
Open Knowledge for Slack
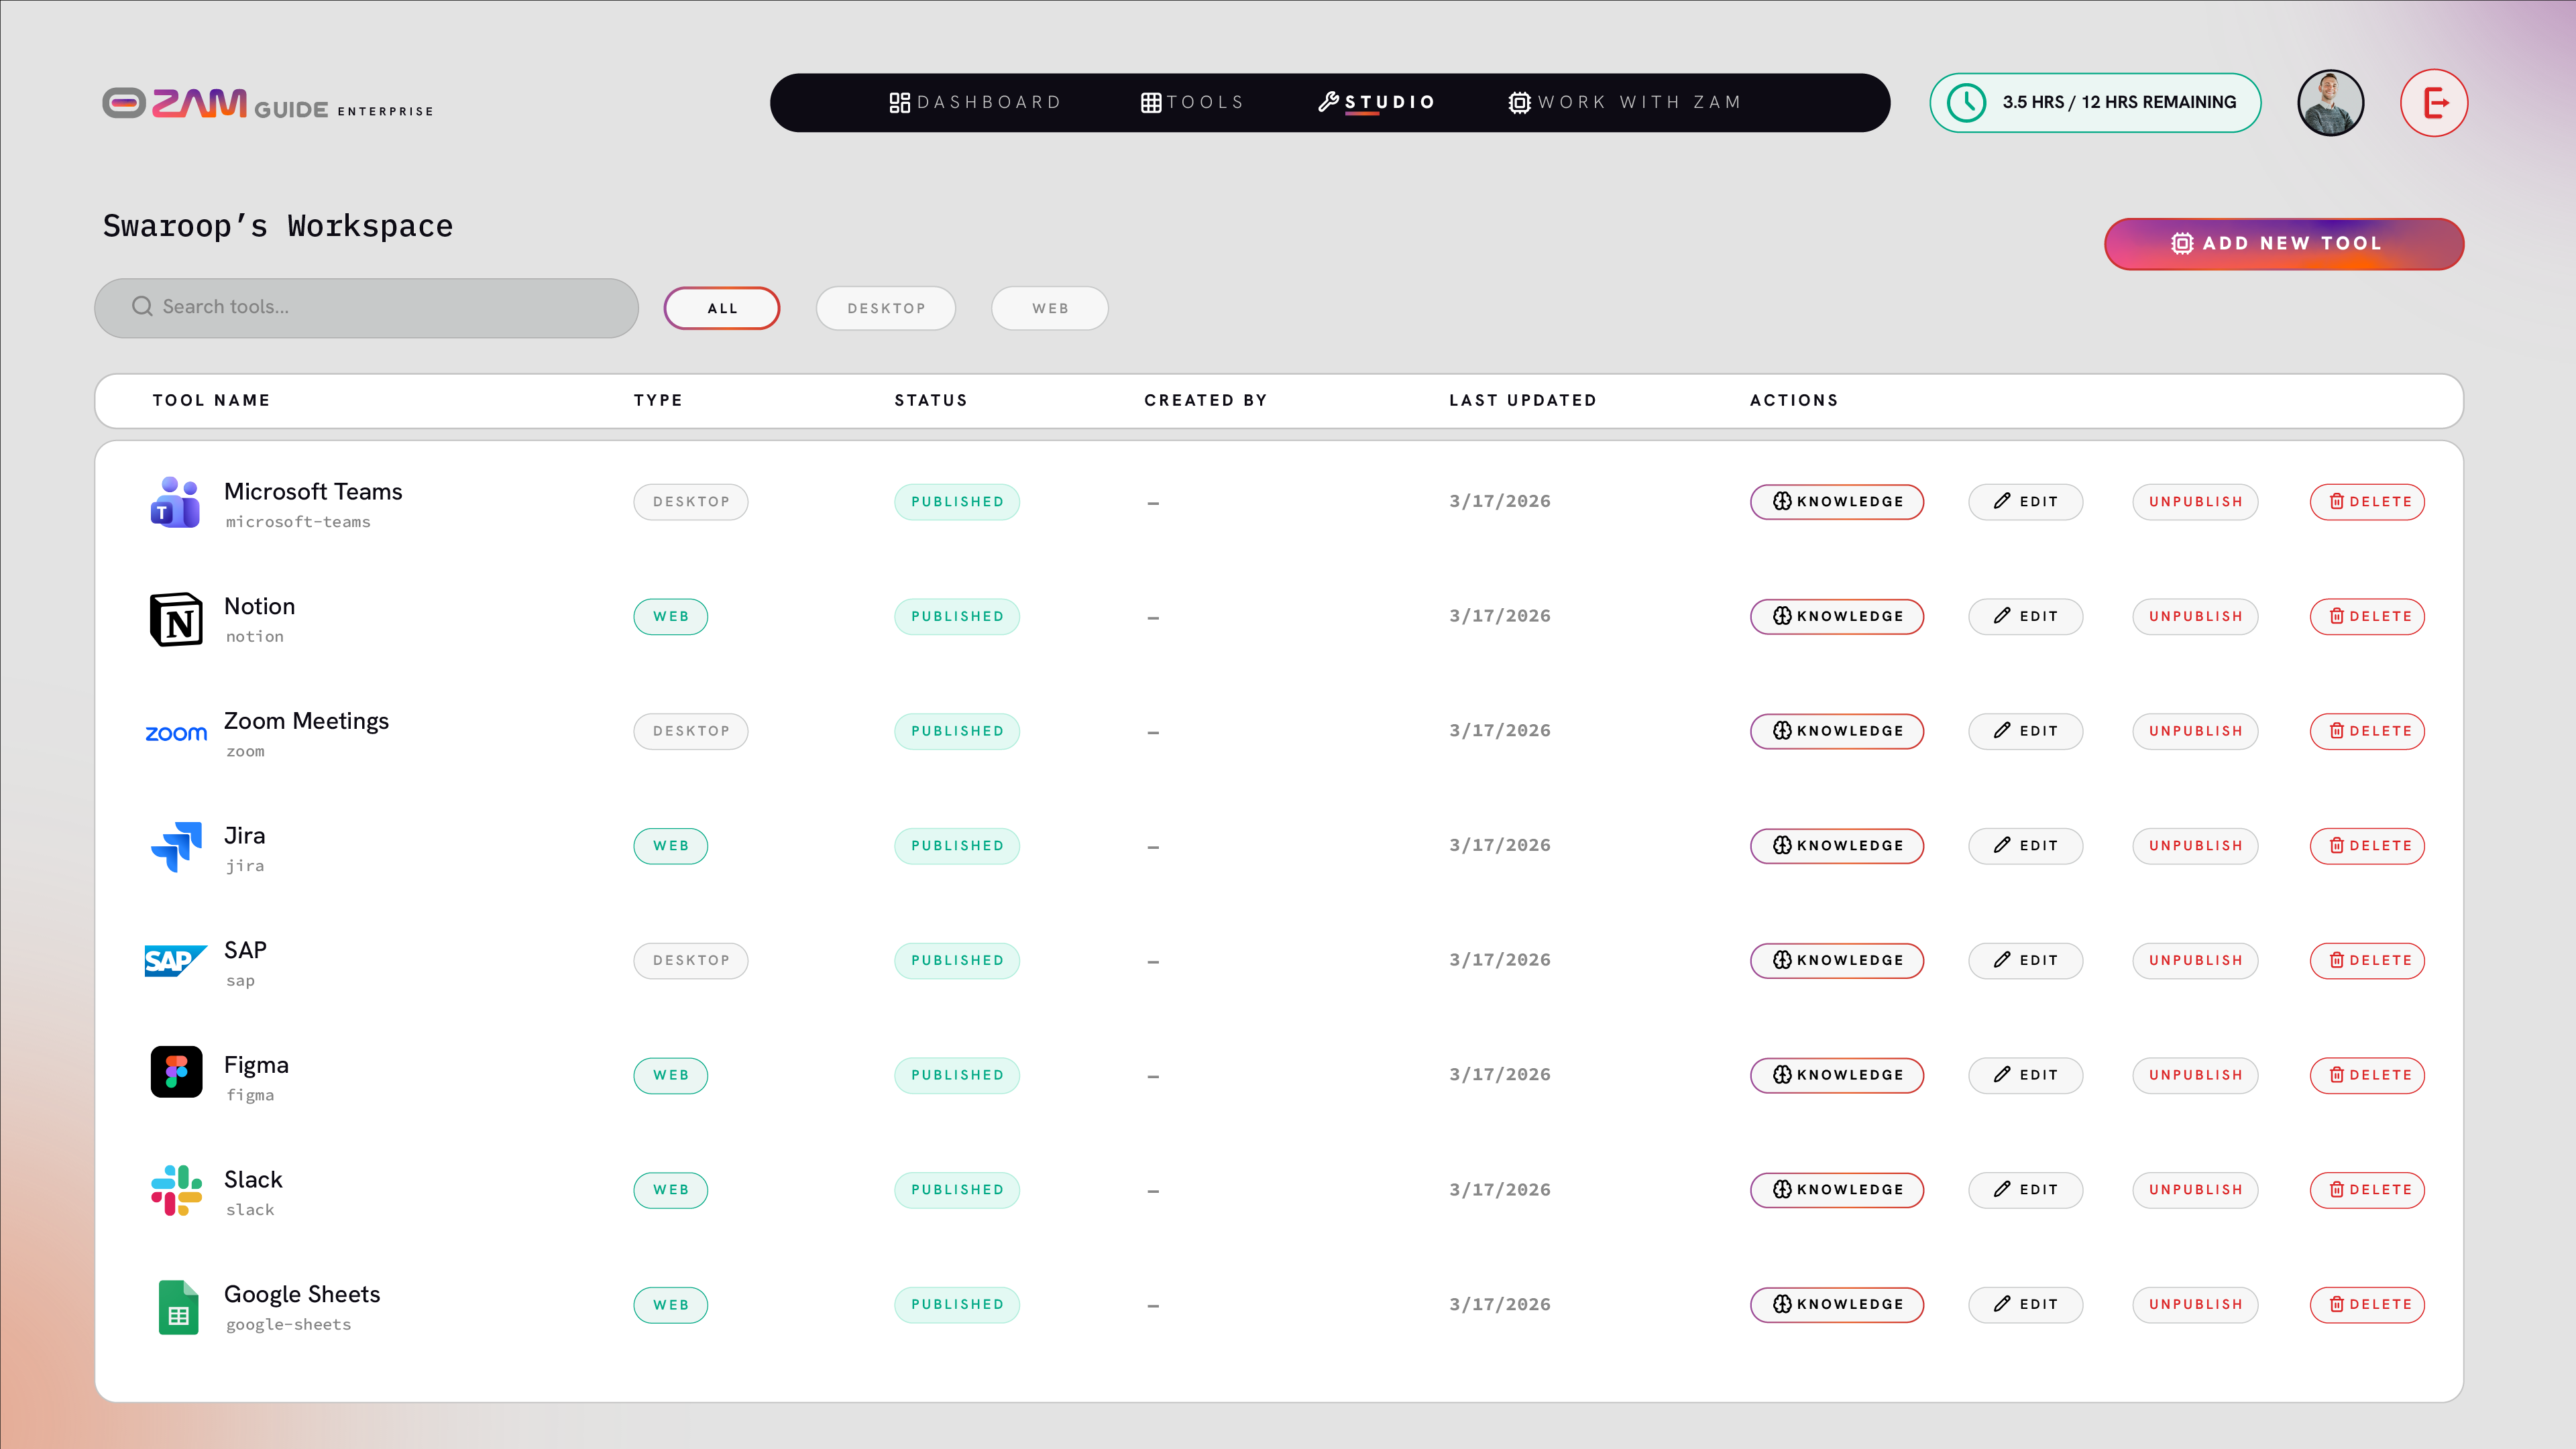click(1837, 1190)
